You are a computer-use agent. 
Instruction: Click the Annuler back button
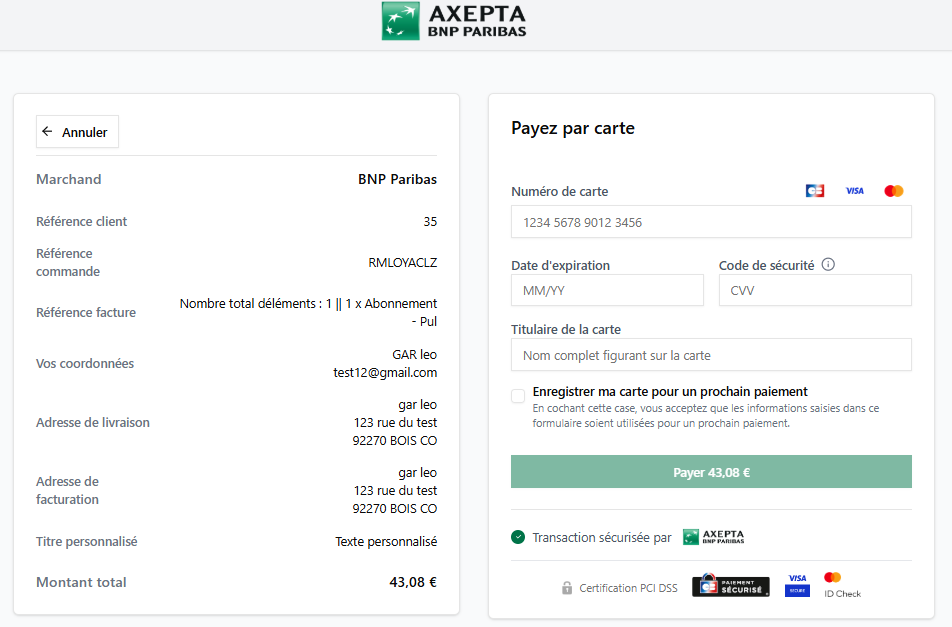coord(77,132)
